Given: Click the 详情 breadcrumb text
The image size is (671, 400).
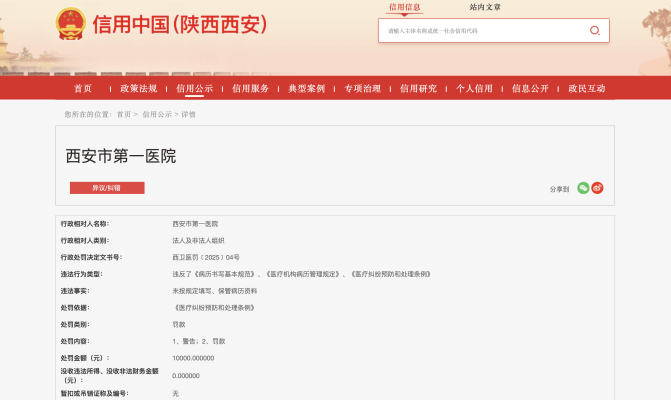Looking at the screenshot, I should click(188, 114).
